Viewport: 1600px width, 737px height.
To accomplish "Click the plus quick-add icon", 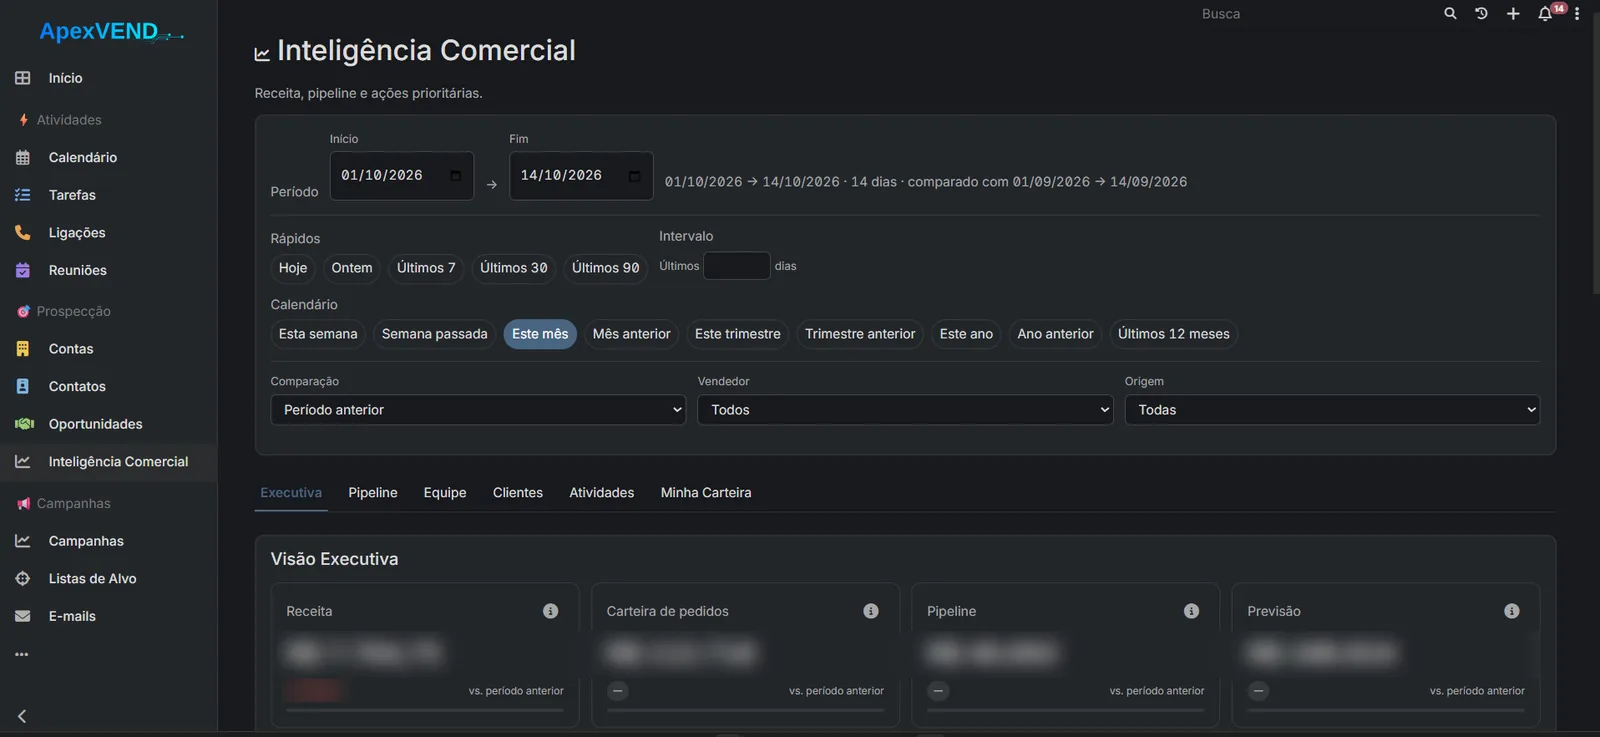I will (x=1513, y=14).
